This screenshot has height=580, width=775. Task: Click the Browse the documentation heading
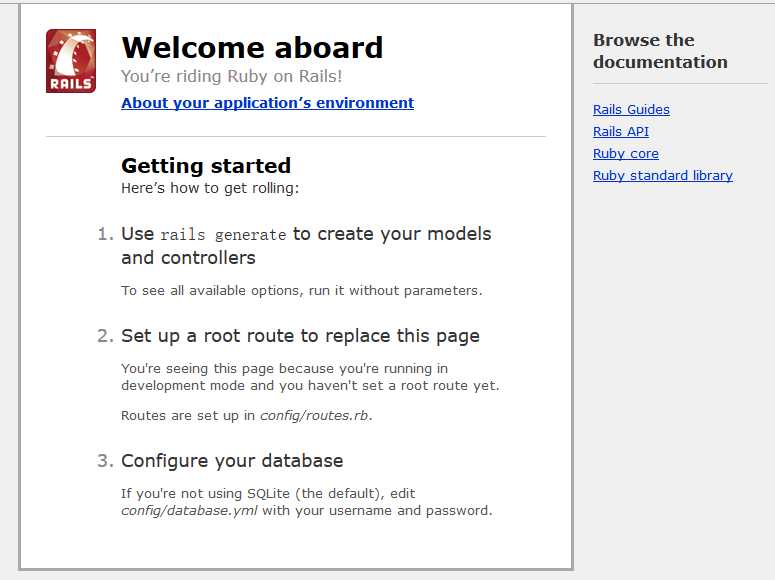pos(660,51)
